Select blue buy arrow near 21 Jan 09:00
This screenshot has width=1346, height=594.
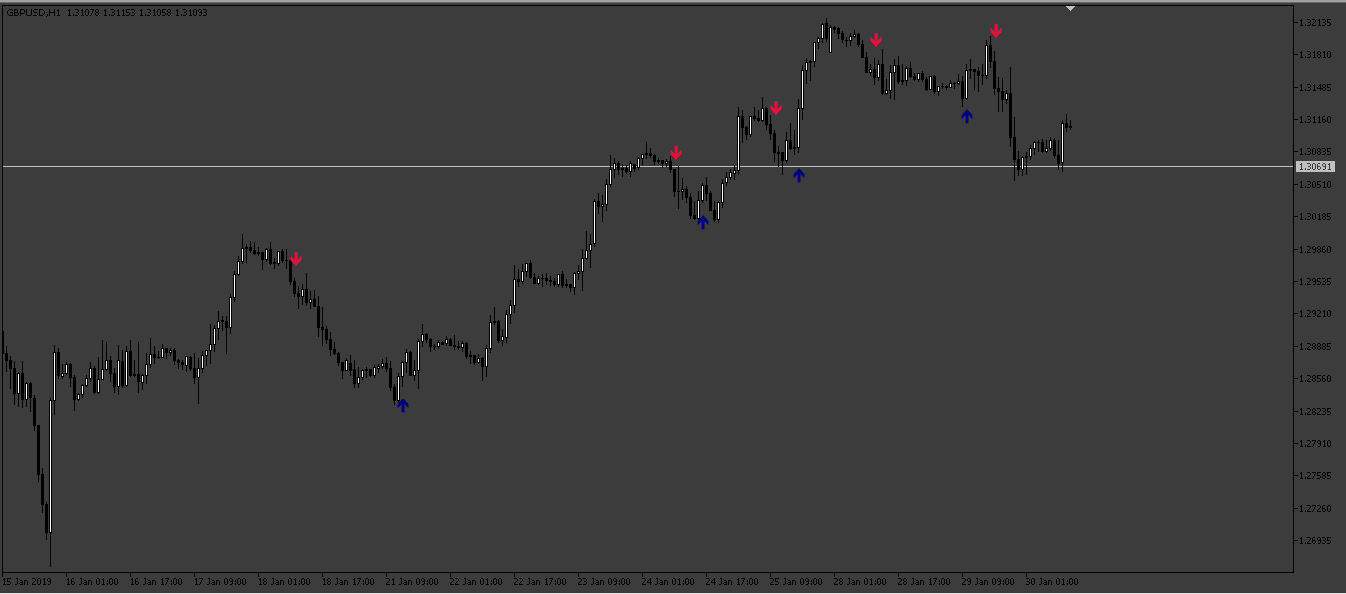tap(403, 405)
